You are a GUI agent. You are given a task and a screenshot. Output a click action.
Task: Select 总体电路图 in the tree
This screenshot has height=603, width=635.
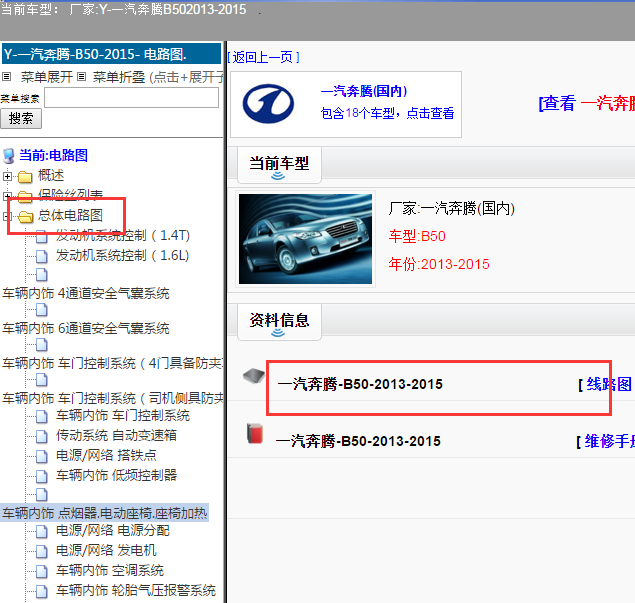point(70,215)
